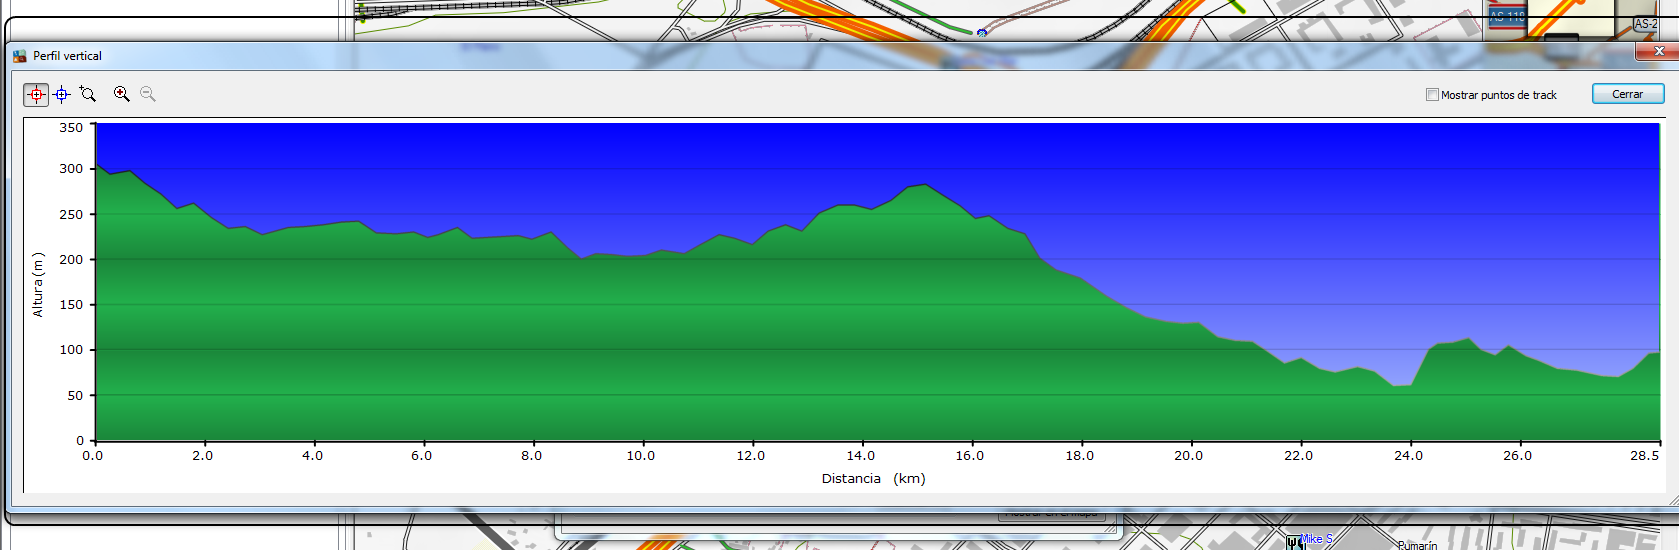
Task: Click the restaurant icon beside Mike S
Action: pos(1295,542)
